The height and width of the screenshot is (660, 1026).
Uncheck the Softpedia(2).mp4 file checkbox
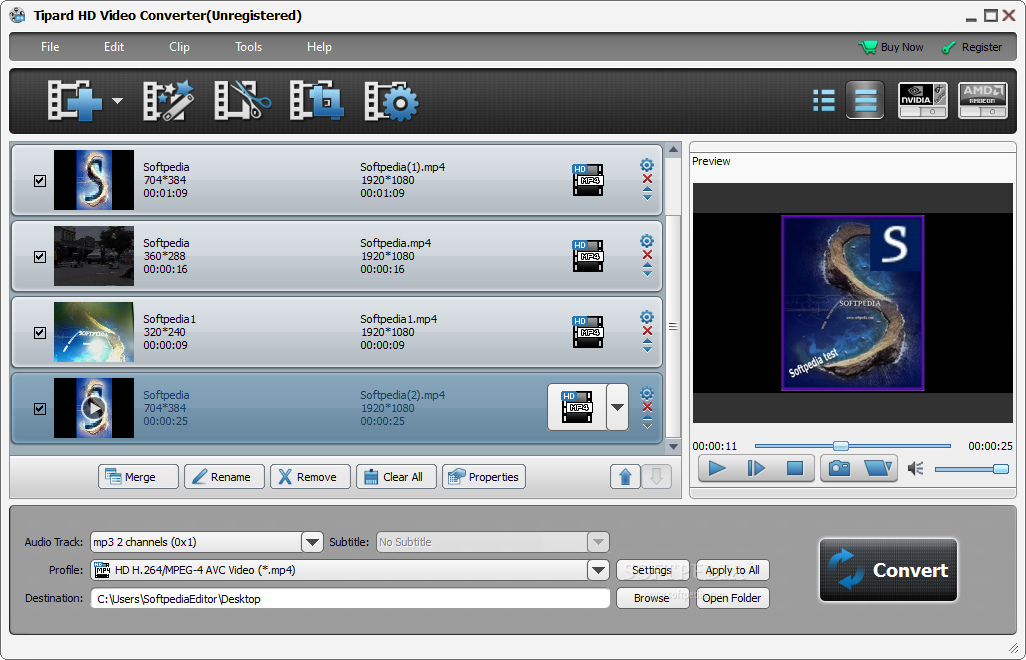(x=40, y=408)
